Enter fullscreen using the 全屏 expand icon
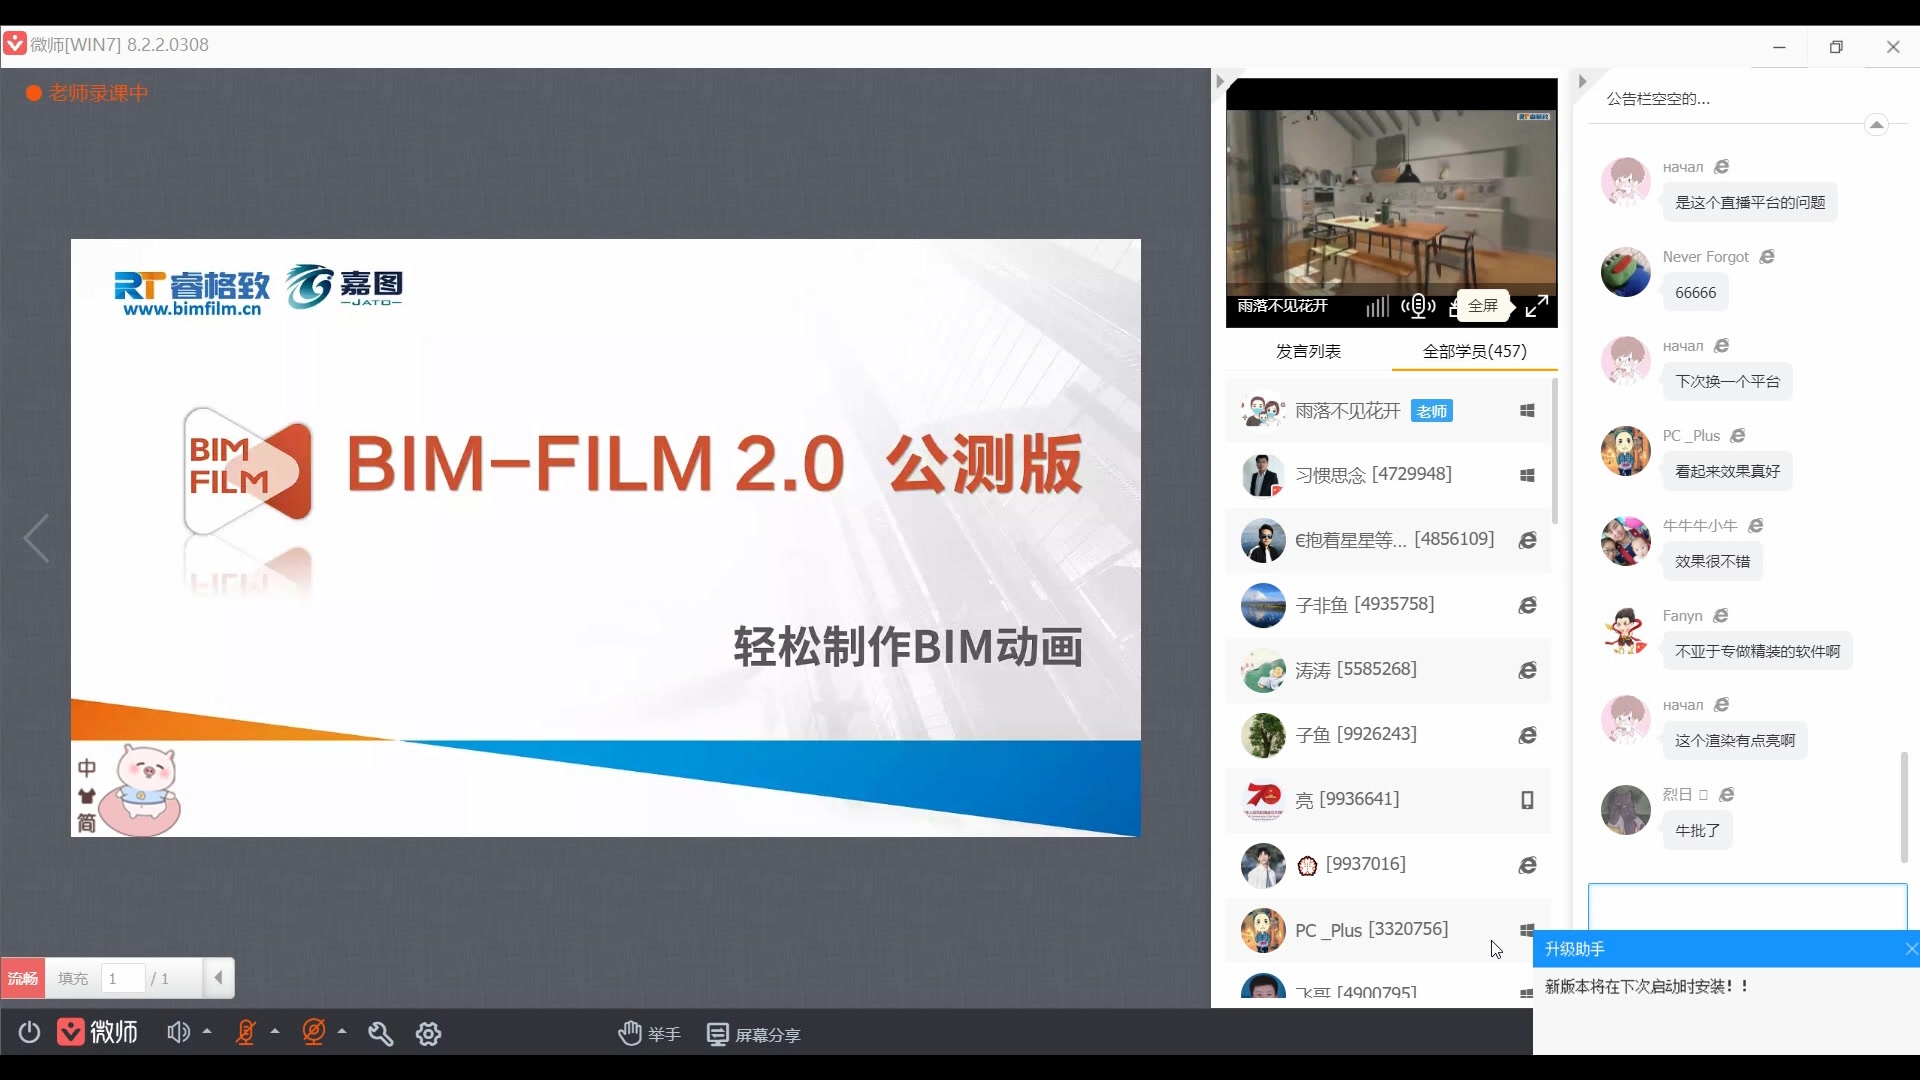 point(1537,307)
